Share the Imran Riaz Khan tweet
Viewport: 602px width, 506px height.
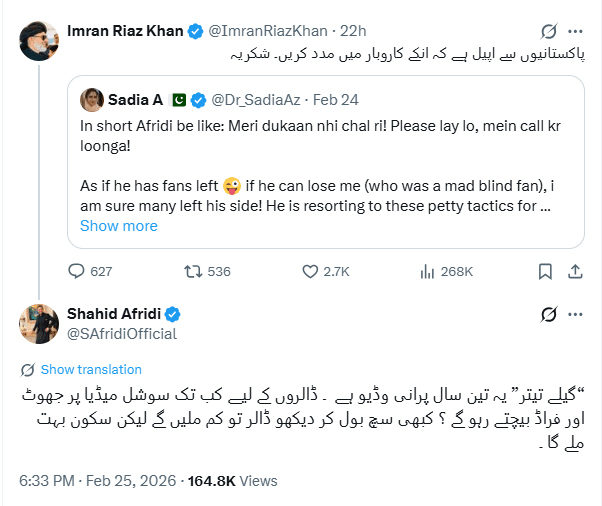click(575, 271)
